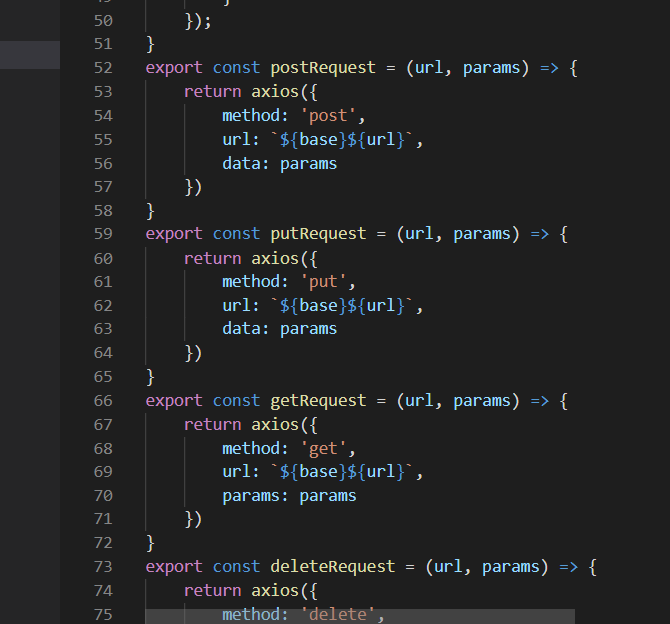Click the postRequest function name
Viewport: 670px width, 624px height.
click(x=323, y=68)
